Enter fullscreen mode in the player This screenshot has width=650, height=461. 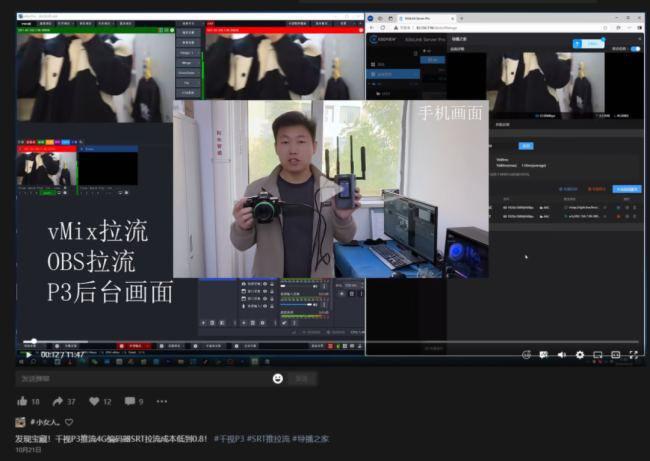[x=634, y=355]
